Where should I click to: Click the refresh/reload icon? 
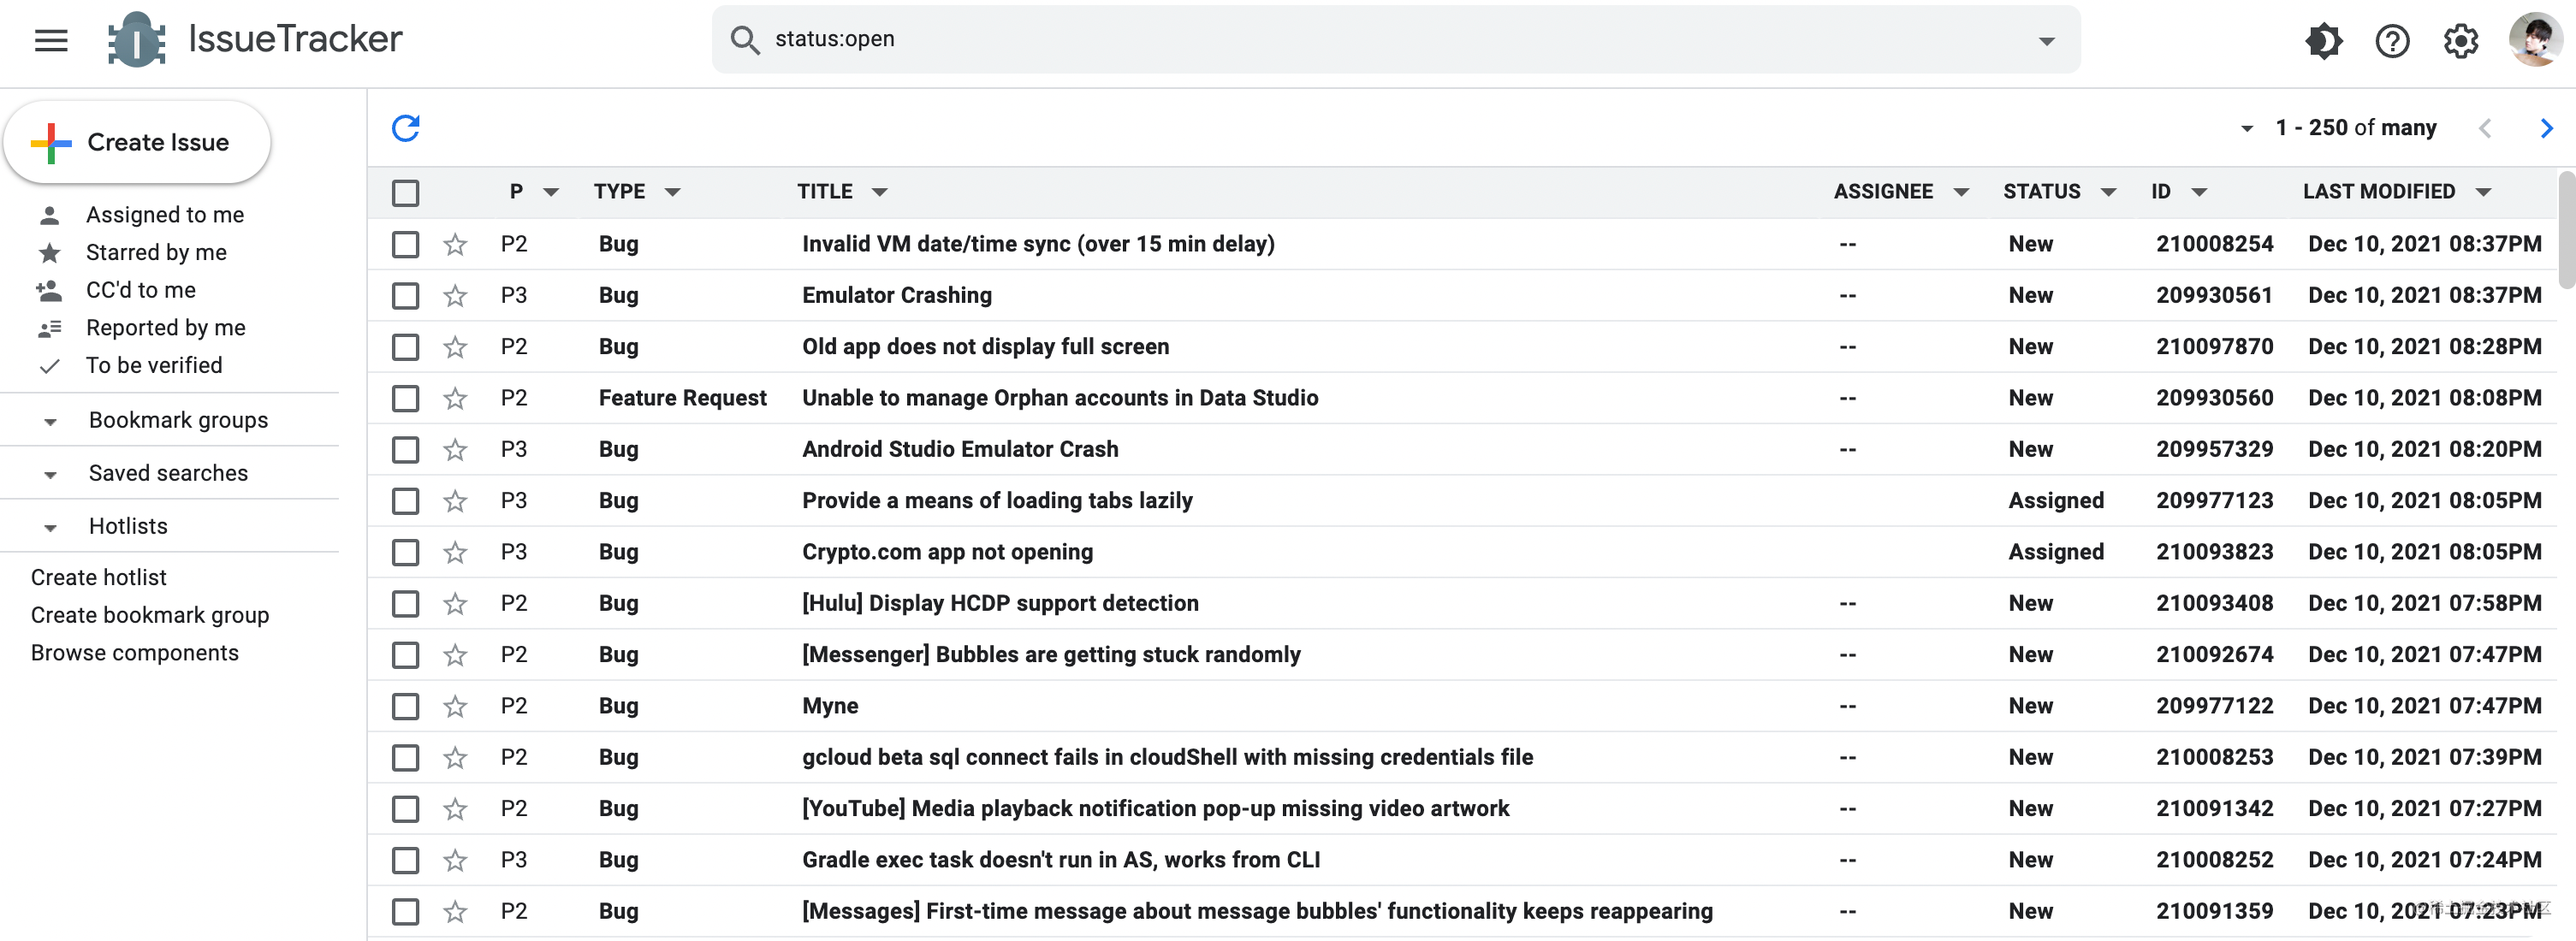tap(406, 127)
